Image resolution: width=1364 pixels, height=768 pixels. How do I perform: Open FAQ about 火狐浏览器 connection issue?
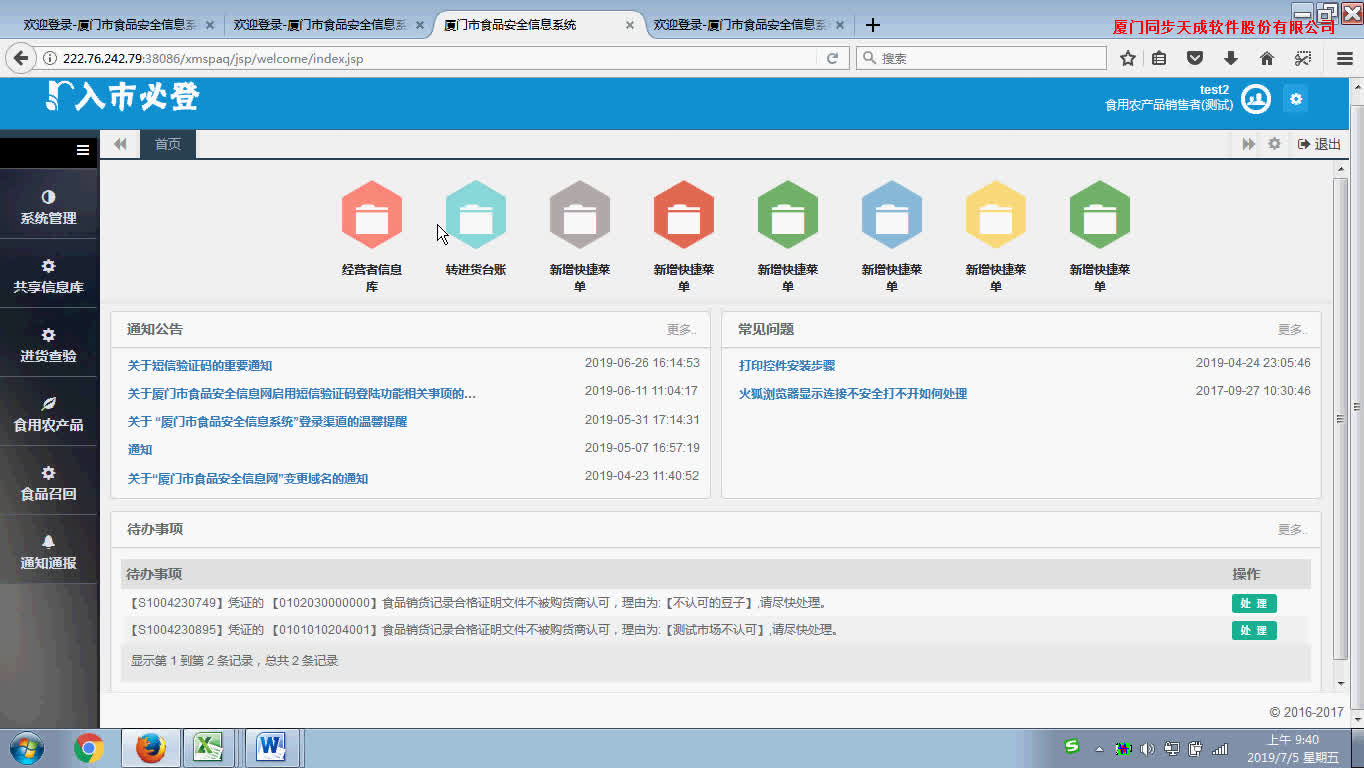pos(853,394)
